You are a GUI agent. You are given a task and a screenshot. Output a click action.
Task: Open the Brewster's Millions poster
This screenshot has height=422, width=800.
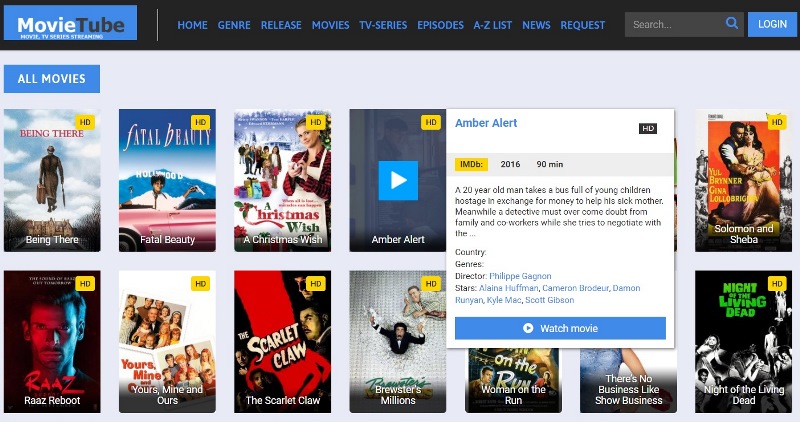(398, 341)
